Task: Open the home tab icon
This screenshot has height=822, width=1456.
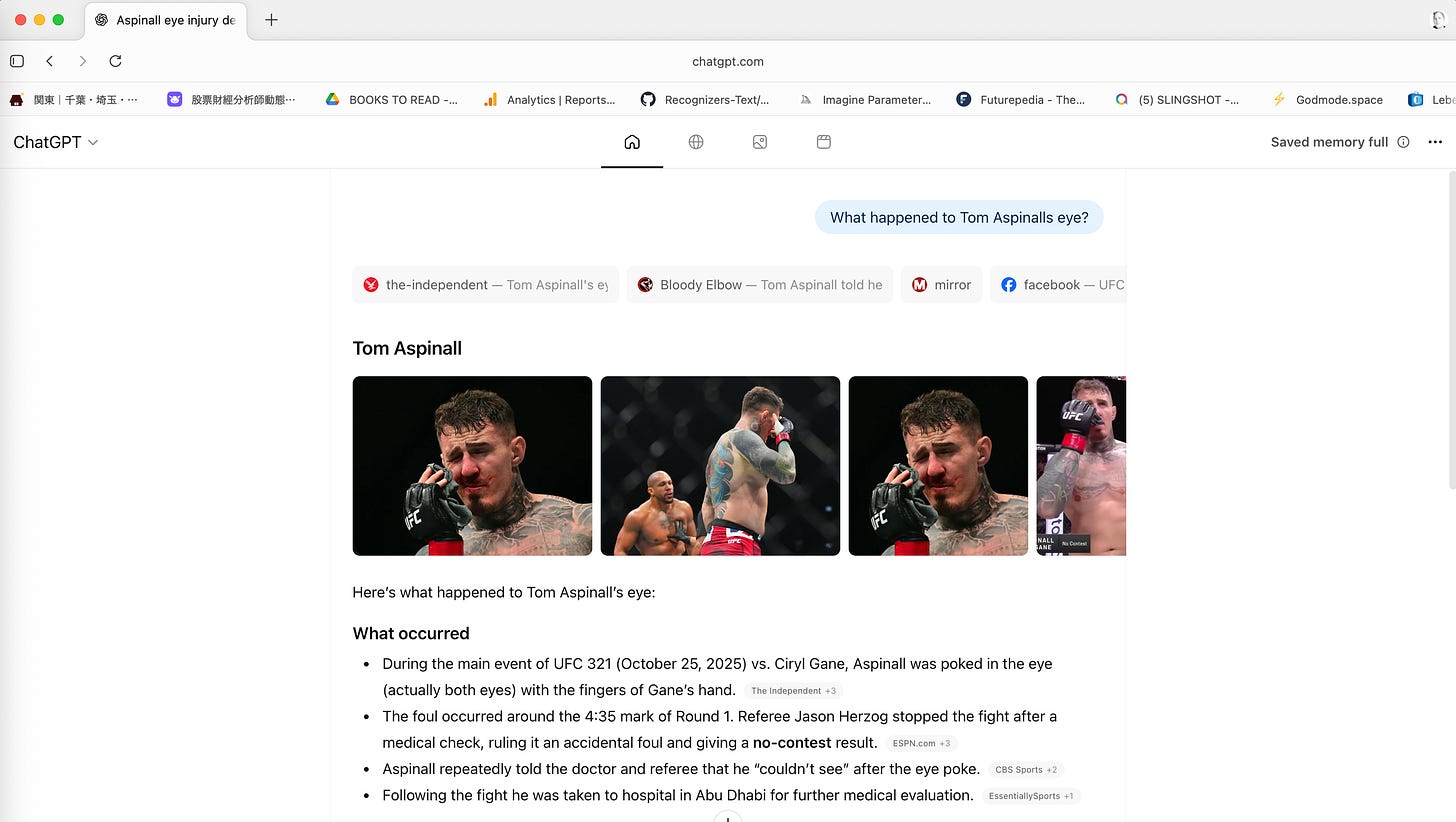Action: [x=632, y=142]
